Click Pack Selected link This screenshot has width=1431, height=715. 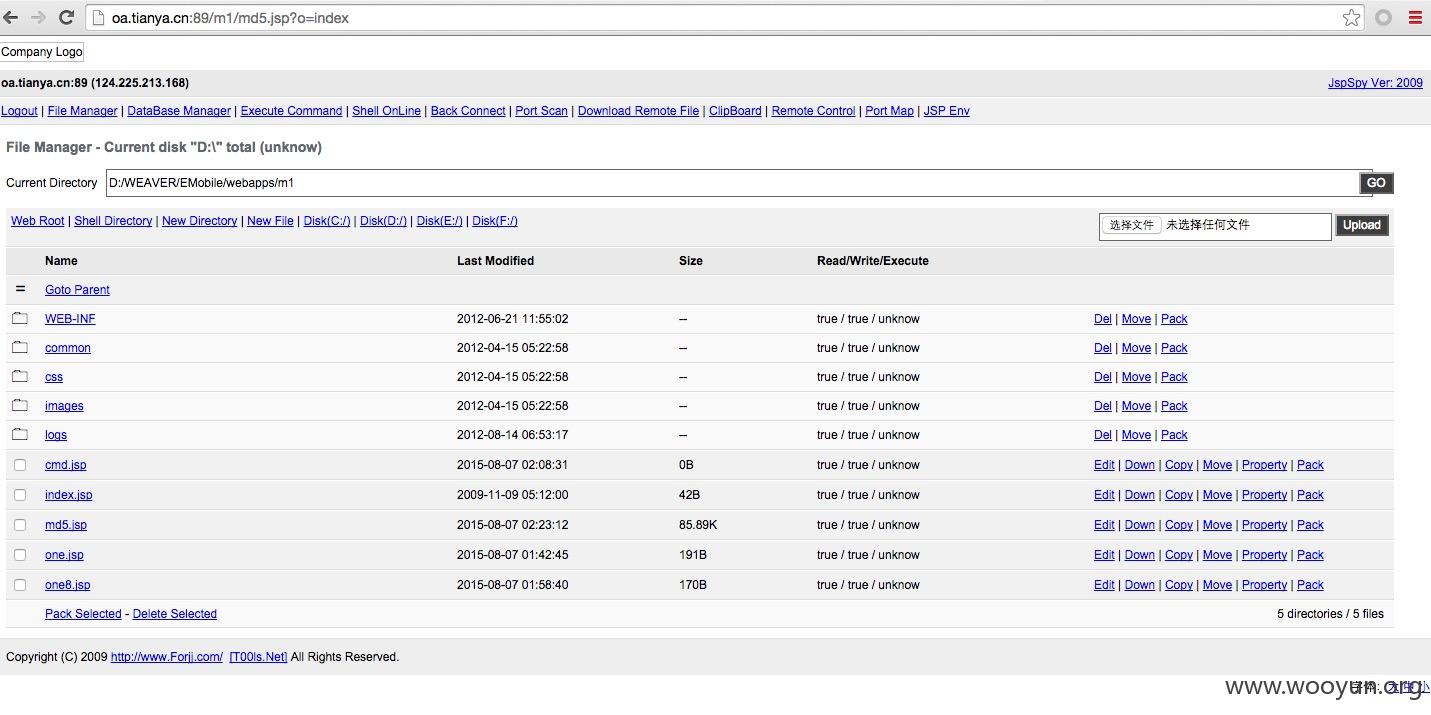[x=83, y=614]
